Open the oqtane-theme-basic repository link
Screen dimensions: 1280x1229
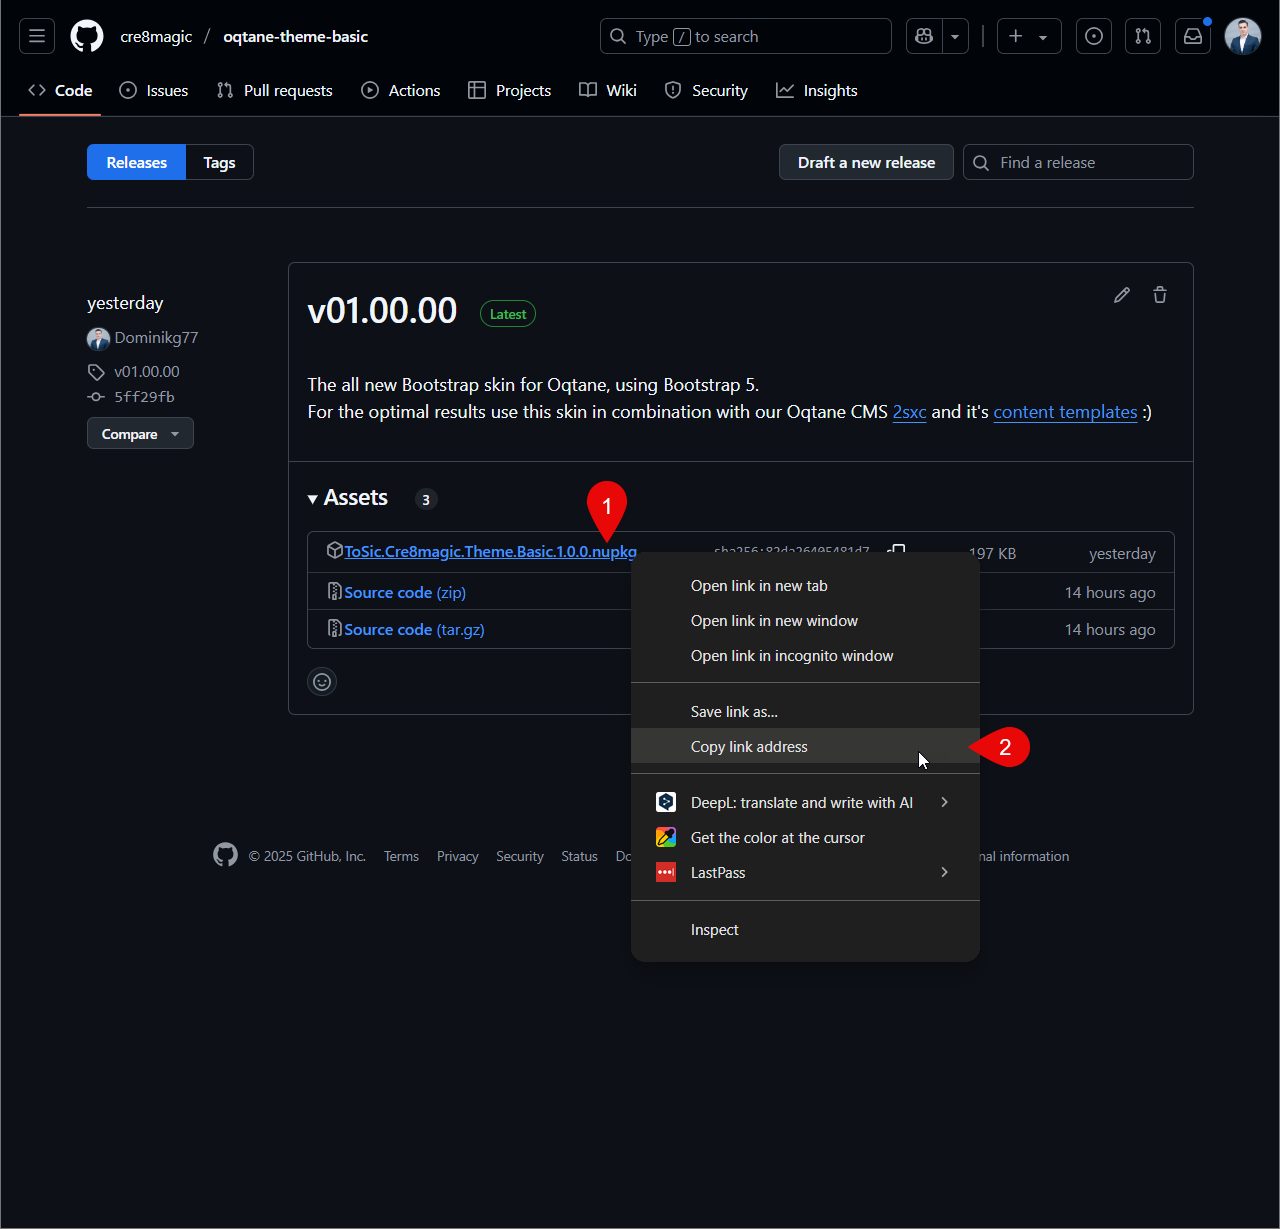[296, 36]
